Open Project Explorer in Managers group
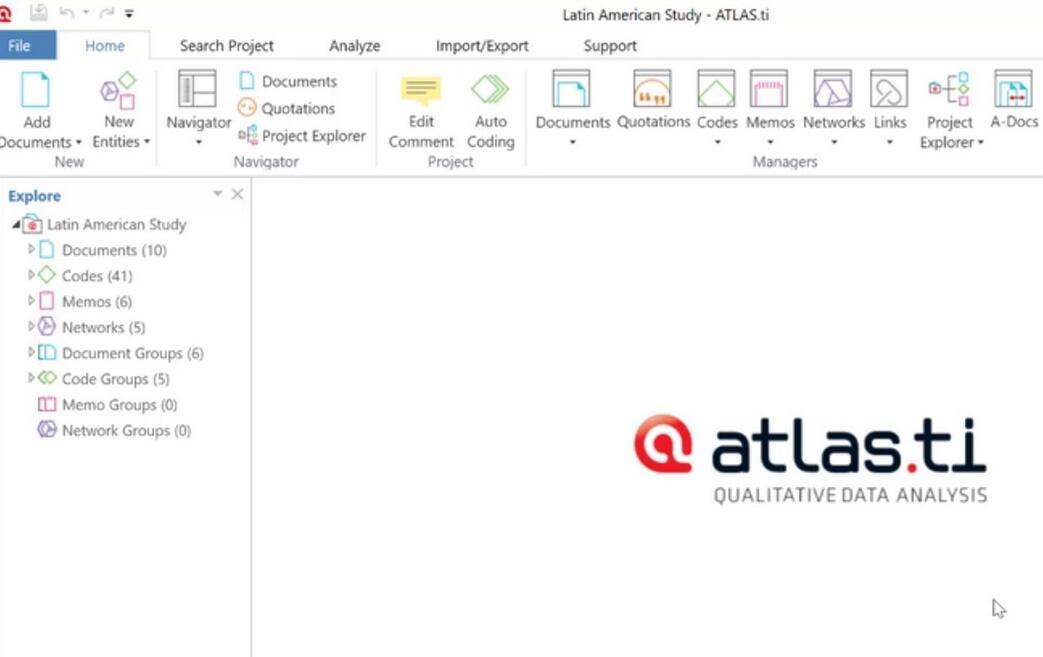1043x657 pixels. point(950,89)
